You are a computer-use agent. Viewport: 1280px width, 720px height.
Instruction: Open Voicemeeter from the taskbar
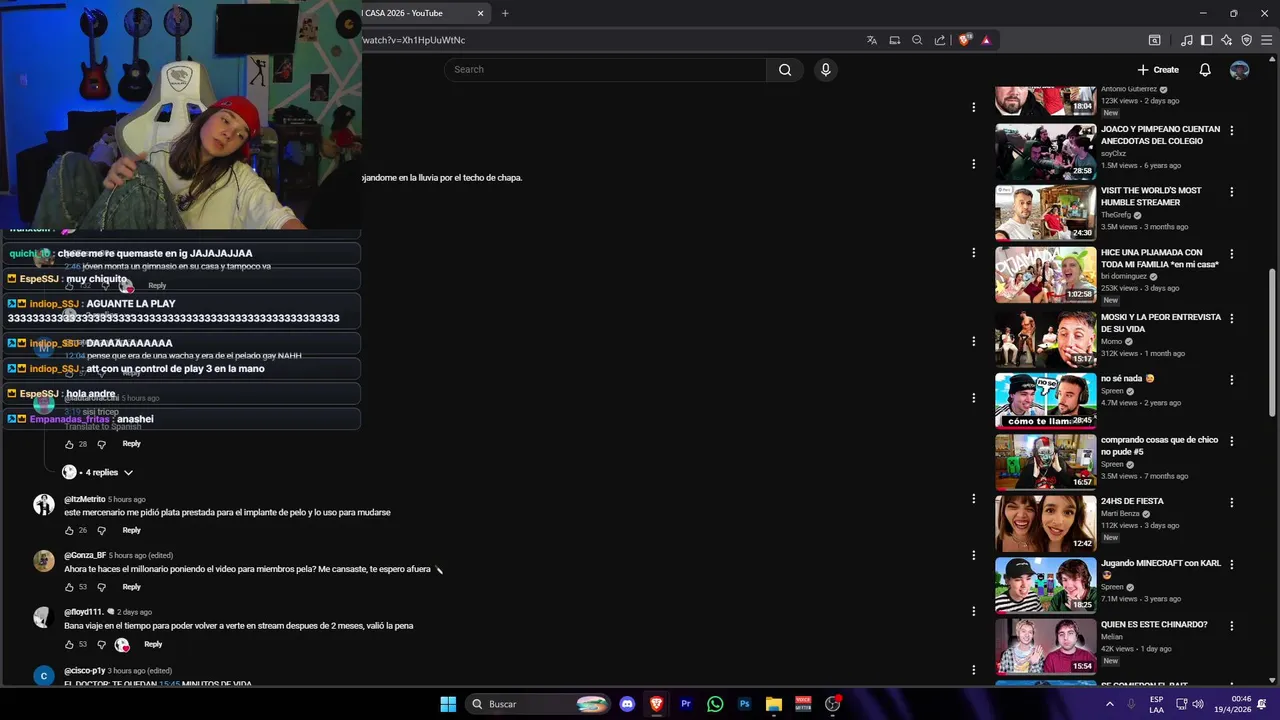803,704
